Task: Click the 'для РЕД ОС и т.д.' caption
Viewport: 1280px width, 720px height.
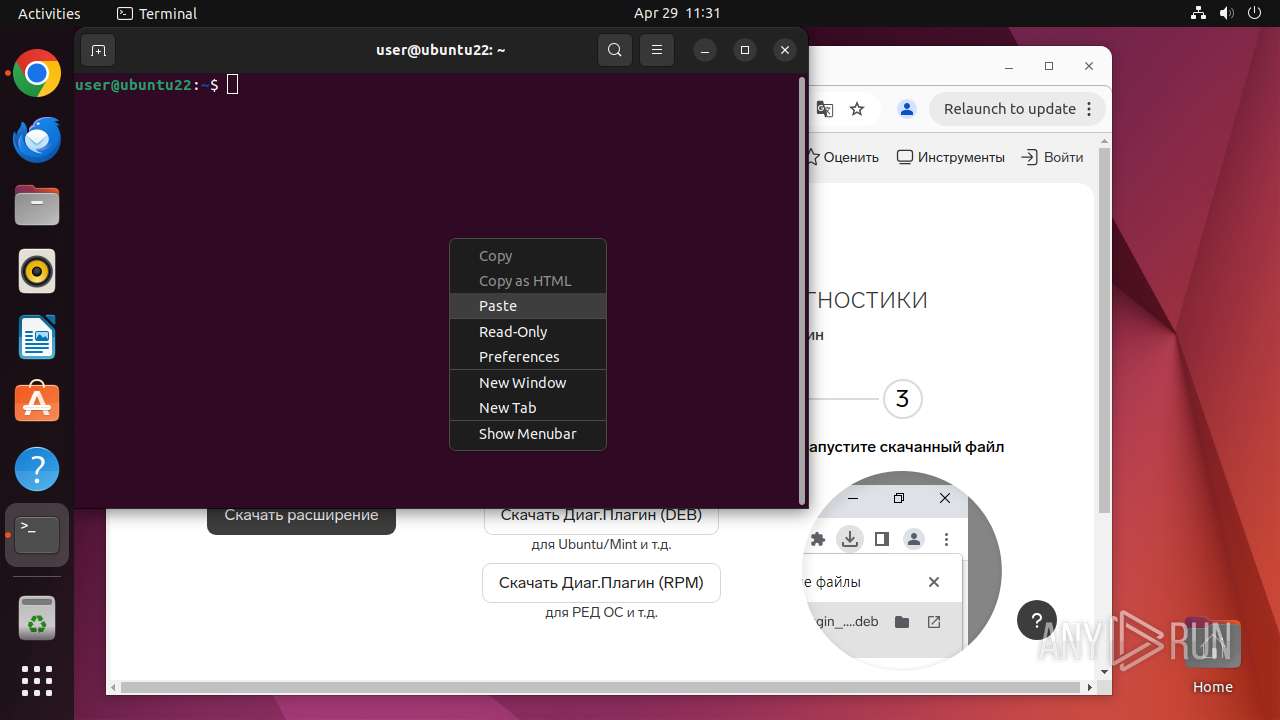Action: pos(601,612)
